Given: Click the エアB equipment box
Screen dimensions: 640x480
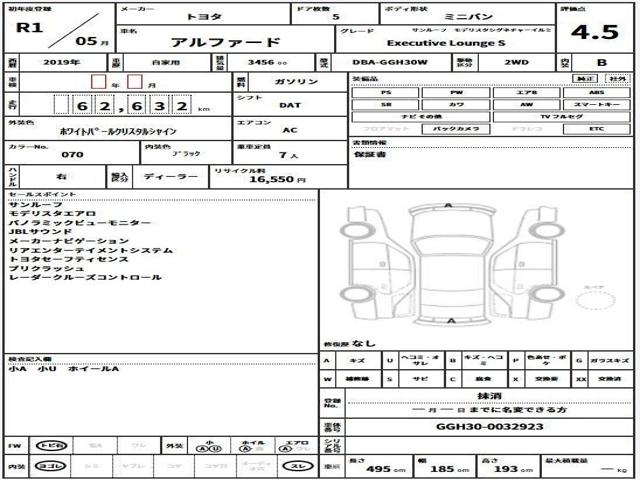Looking at the screenshot, I should [526, 93].
